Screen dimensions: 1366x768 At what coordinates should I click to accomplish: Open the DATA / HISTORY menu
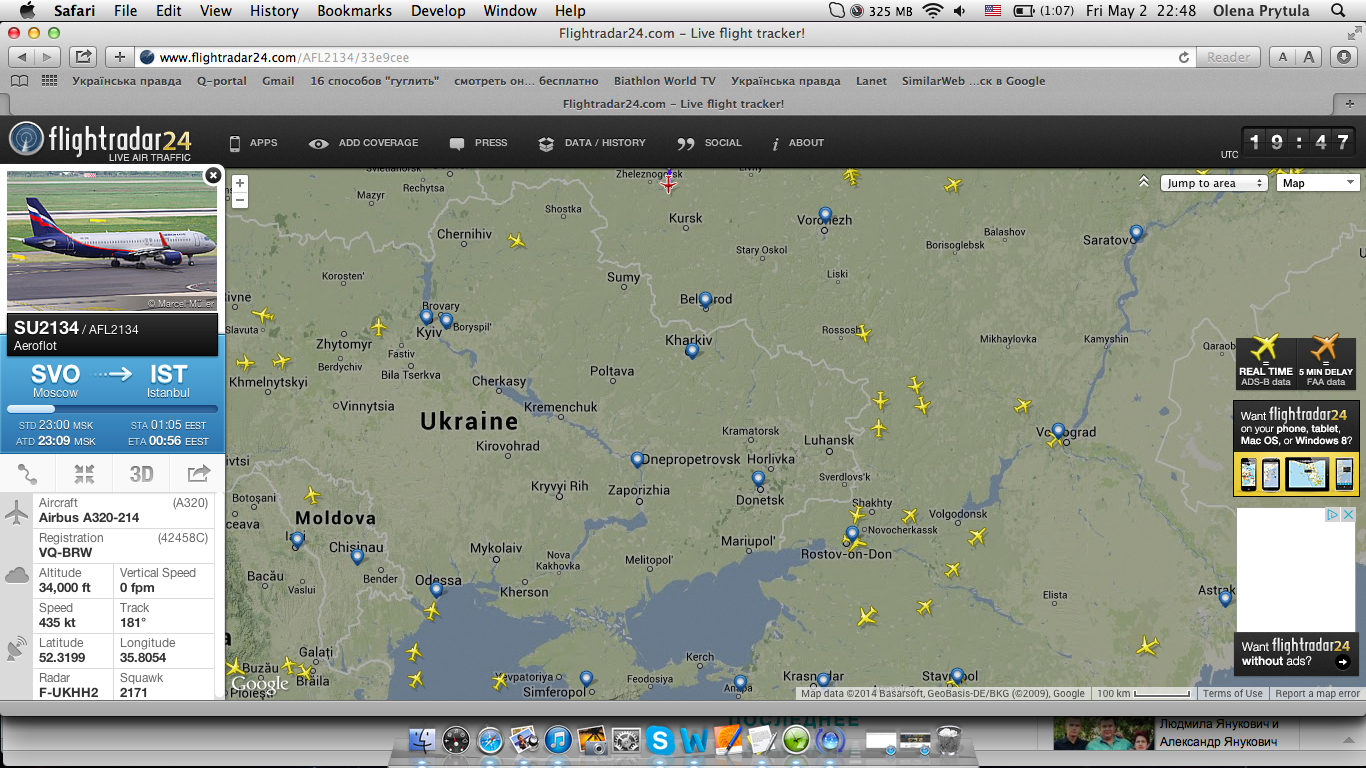pyautogui.click(x=592, y=143)
